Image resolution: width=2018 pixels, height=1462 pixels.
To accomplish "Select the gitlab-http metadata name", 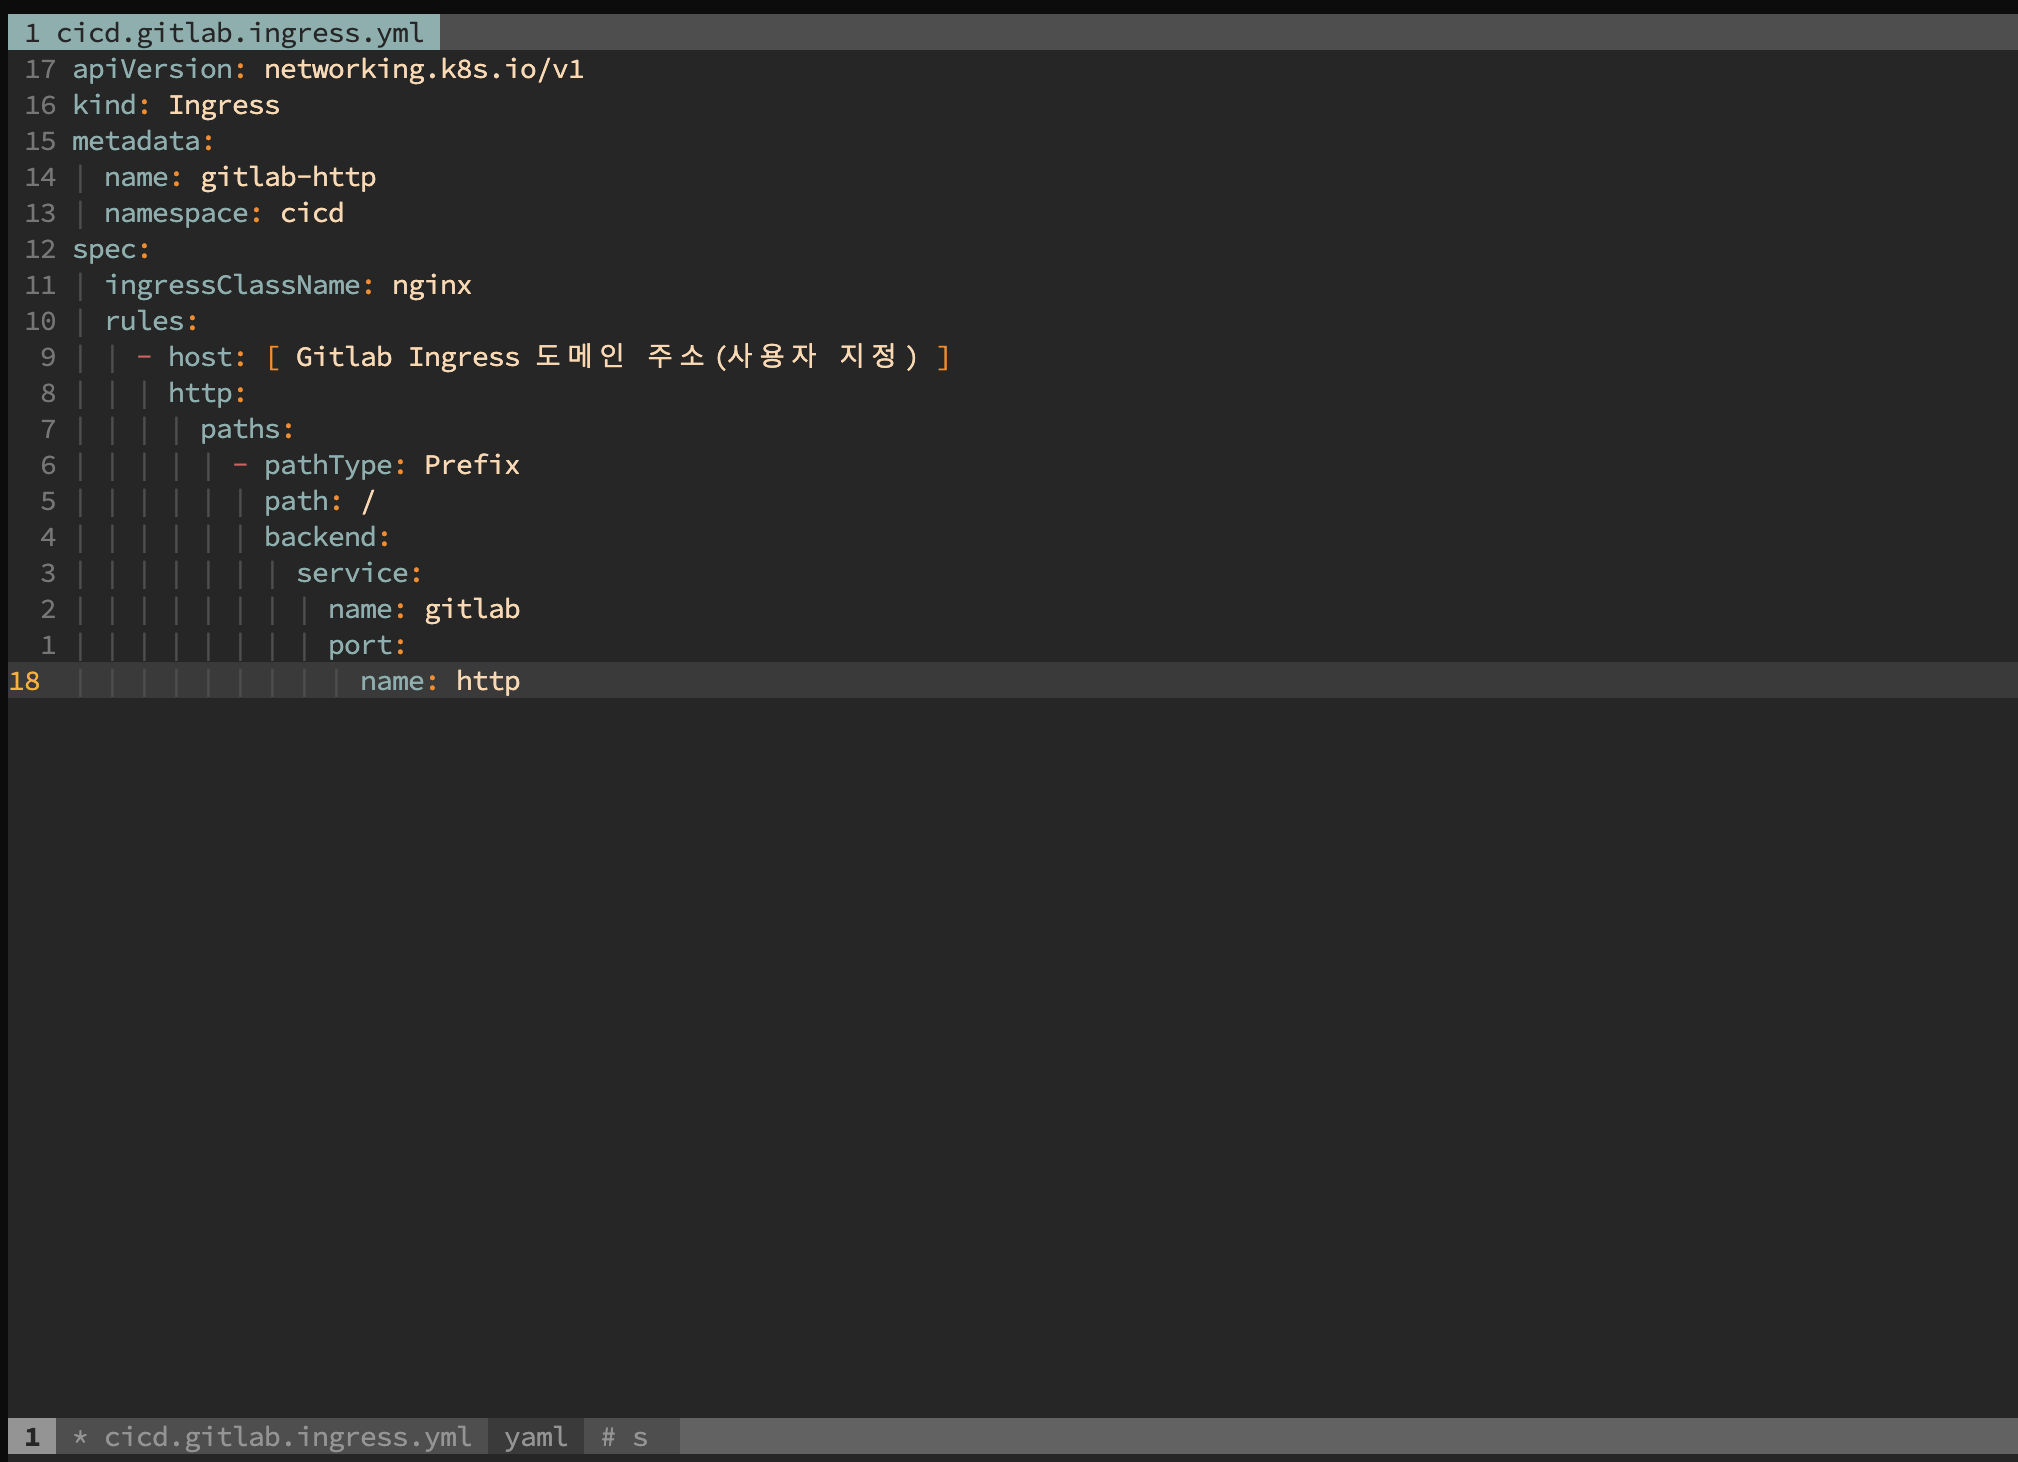I will [289, 177].
